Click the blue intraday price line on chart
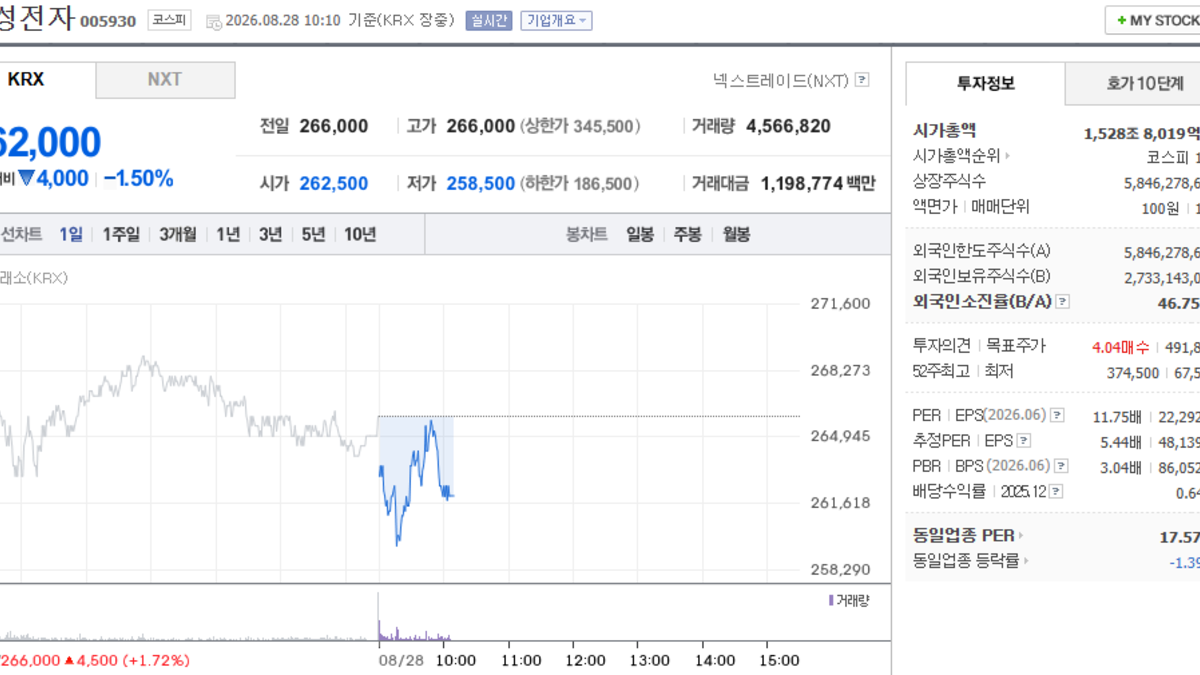The width and height of the screenshot is (1200, 675). [x=414, y=481]
